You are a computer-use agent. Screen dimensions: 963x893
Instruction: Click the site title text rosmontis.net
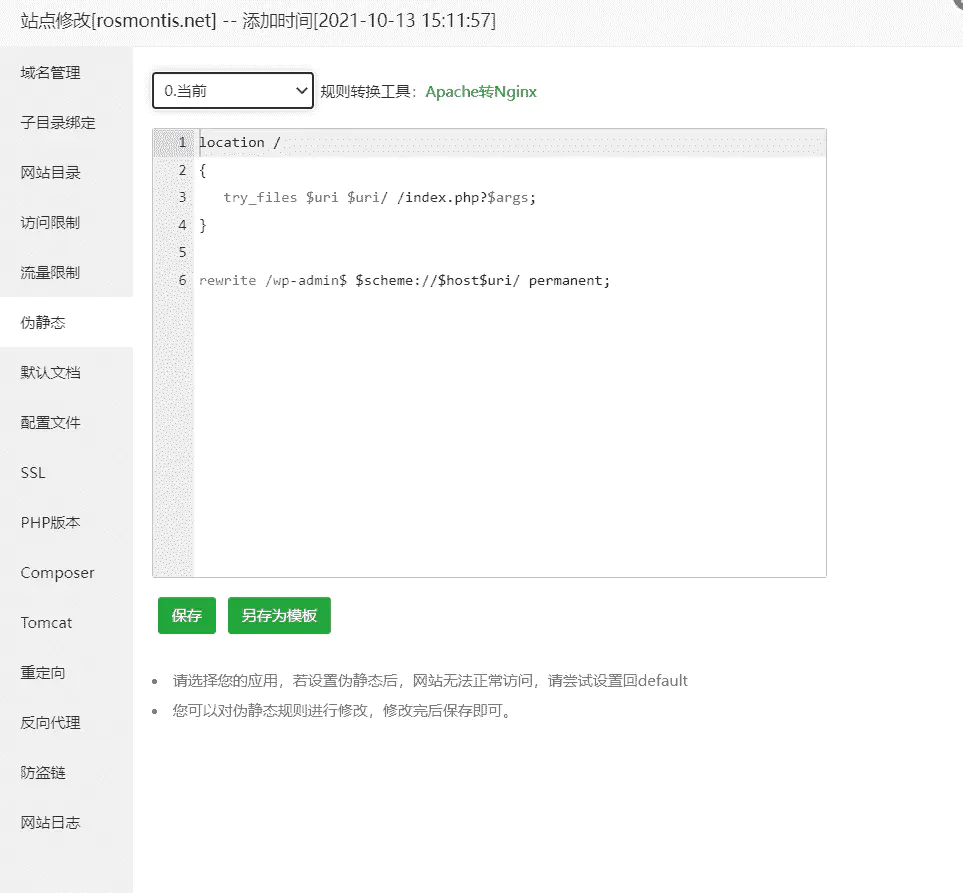coord(154,21)
